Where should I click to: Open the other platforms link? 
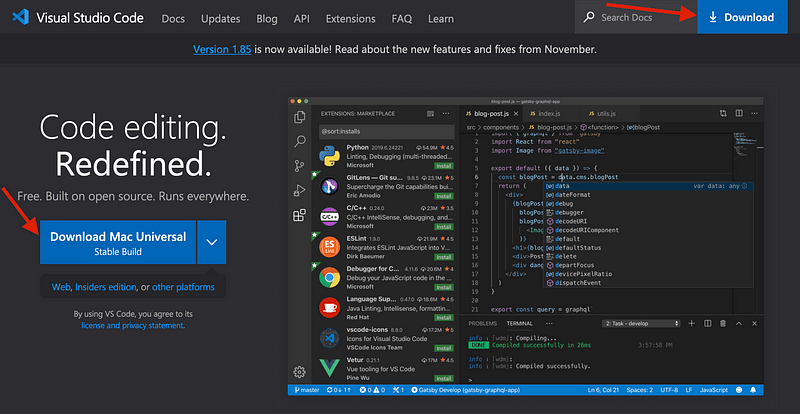point(183,287)
